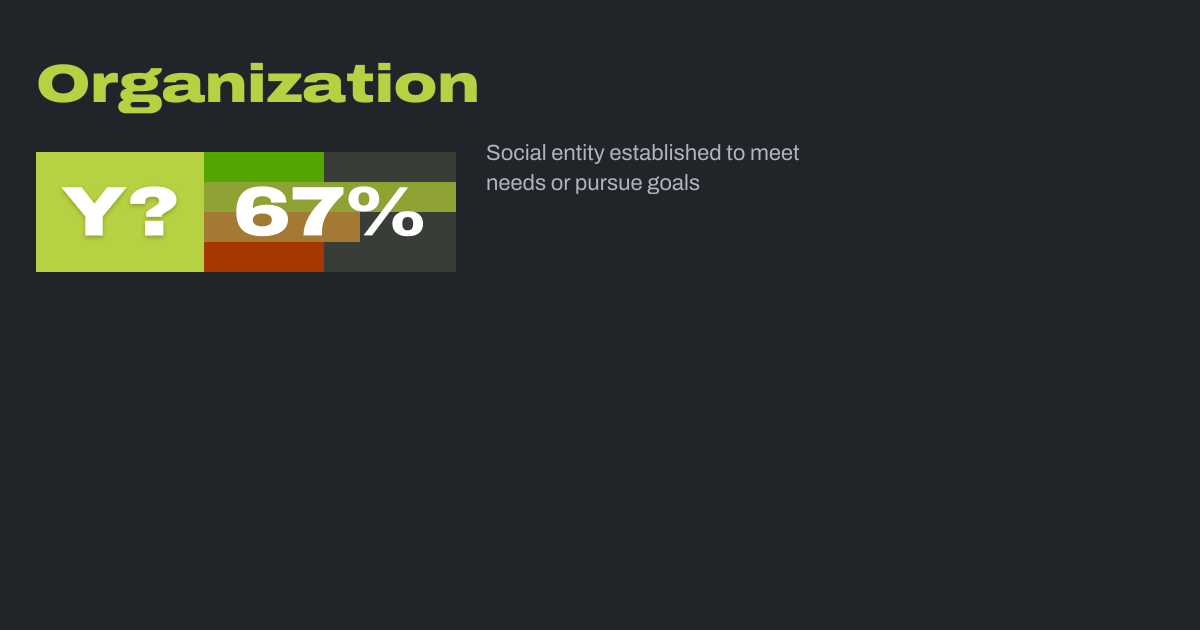The image size is (1200, 630).
Task: Click the "Organization" heading
Action: coord(258,86)
